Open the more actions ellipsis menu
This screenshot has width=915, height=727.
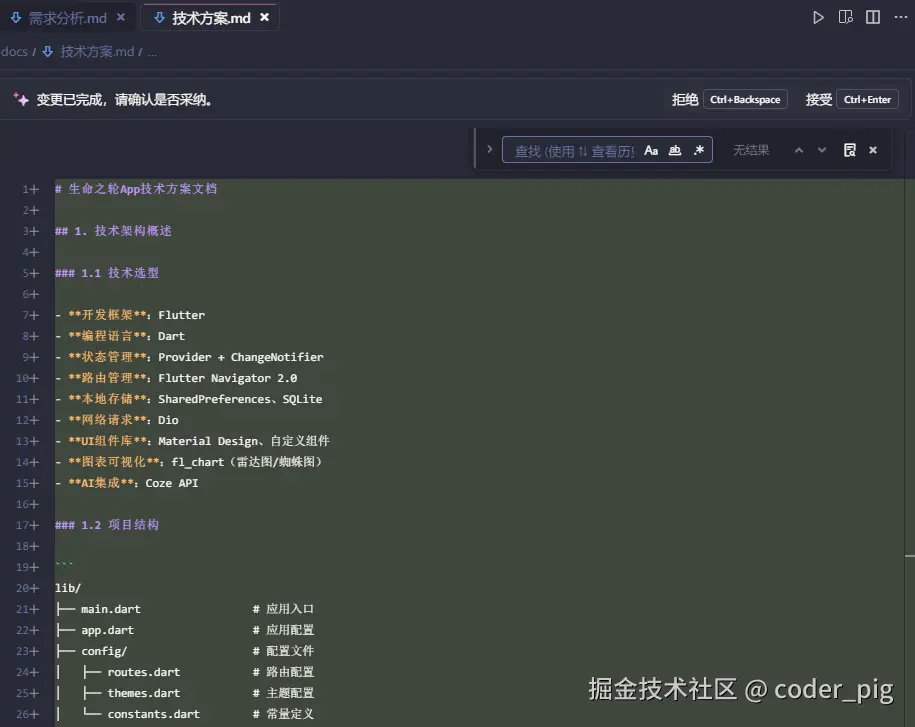pos(900,18)
